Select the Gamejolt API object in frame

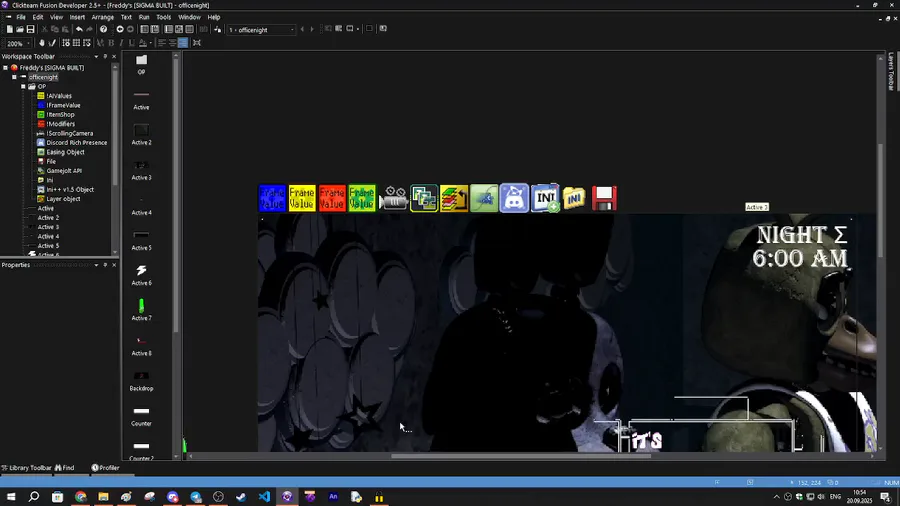(x=424, y=198)
